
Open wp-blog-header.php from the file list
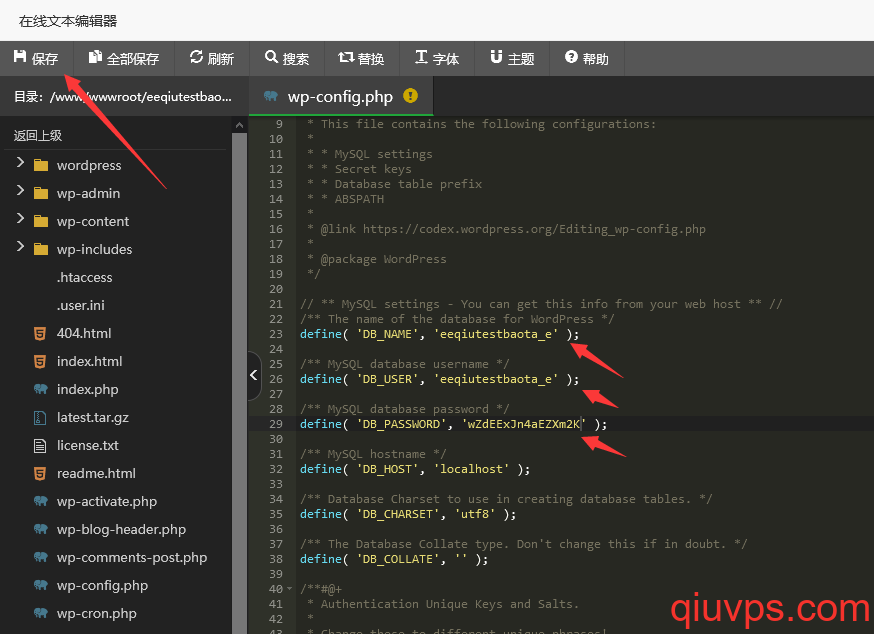coord(121,529)
